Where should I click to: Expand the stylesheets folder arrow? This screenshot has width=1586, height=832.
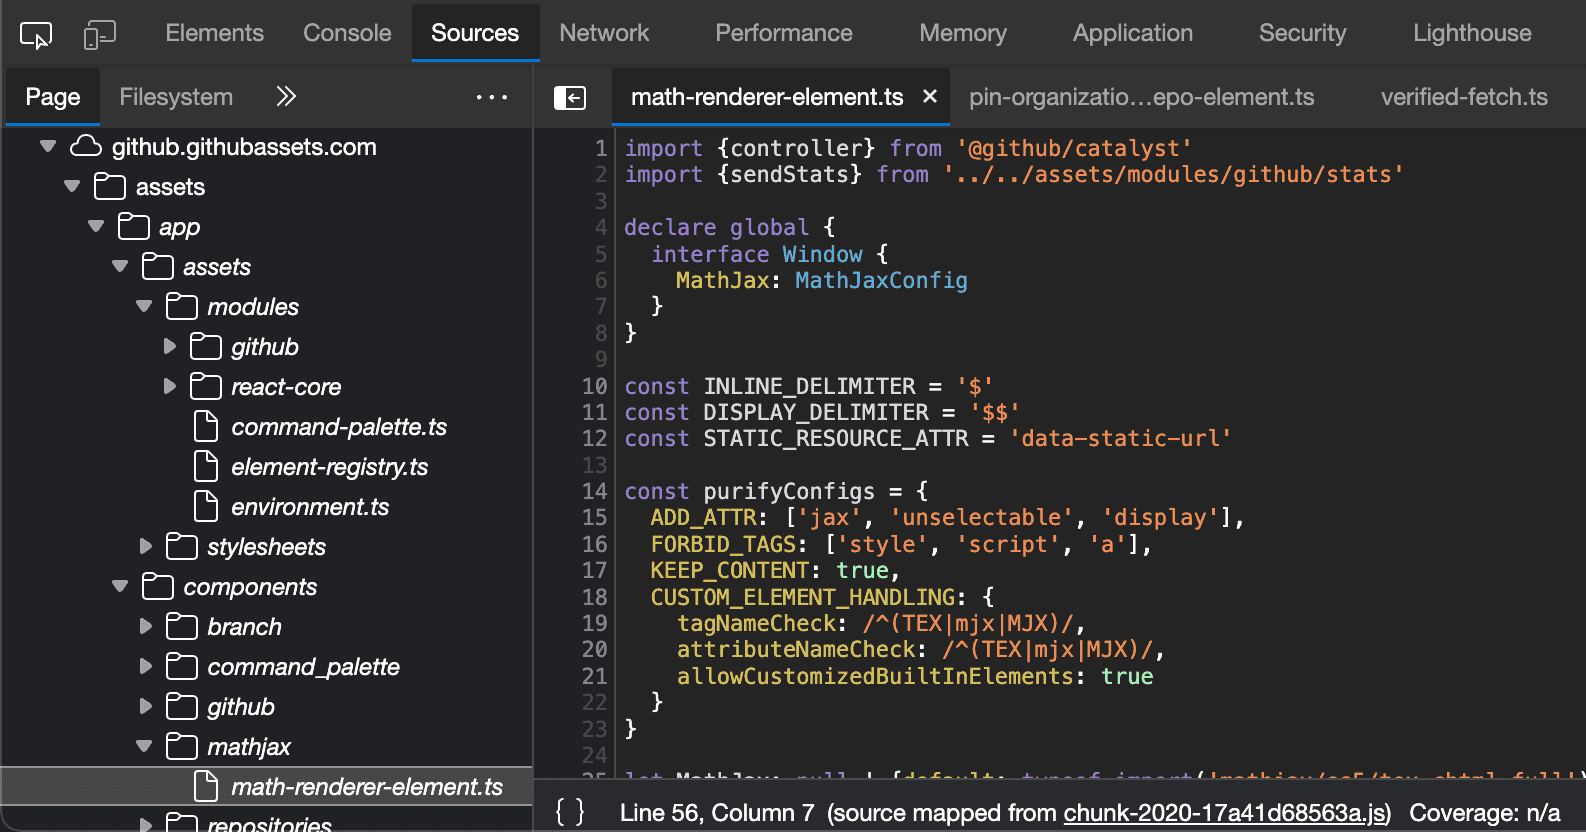[145, 546]
